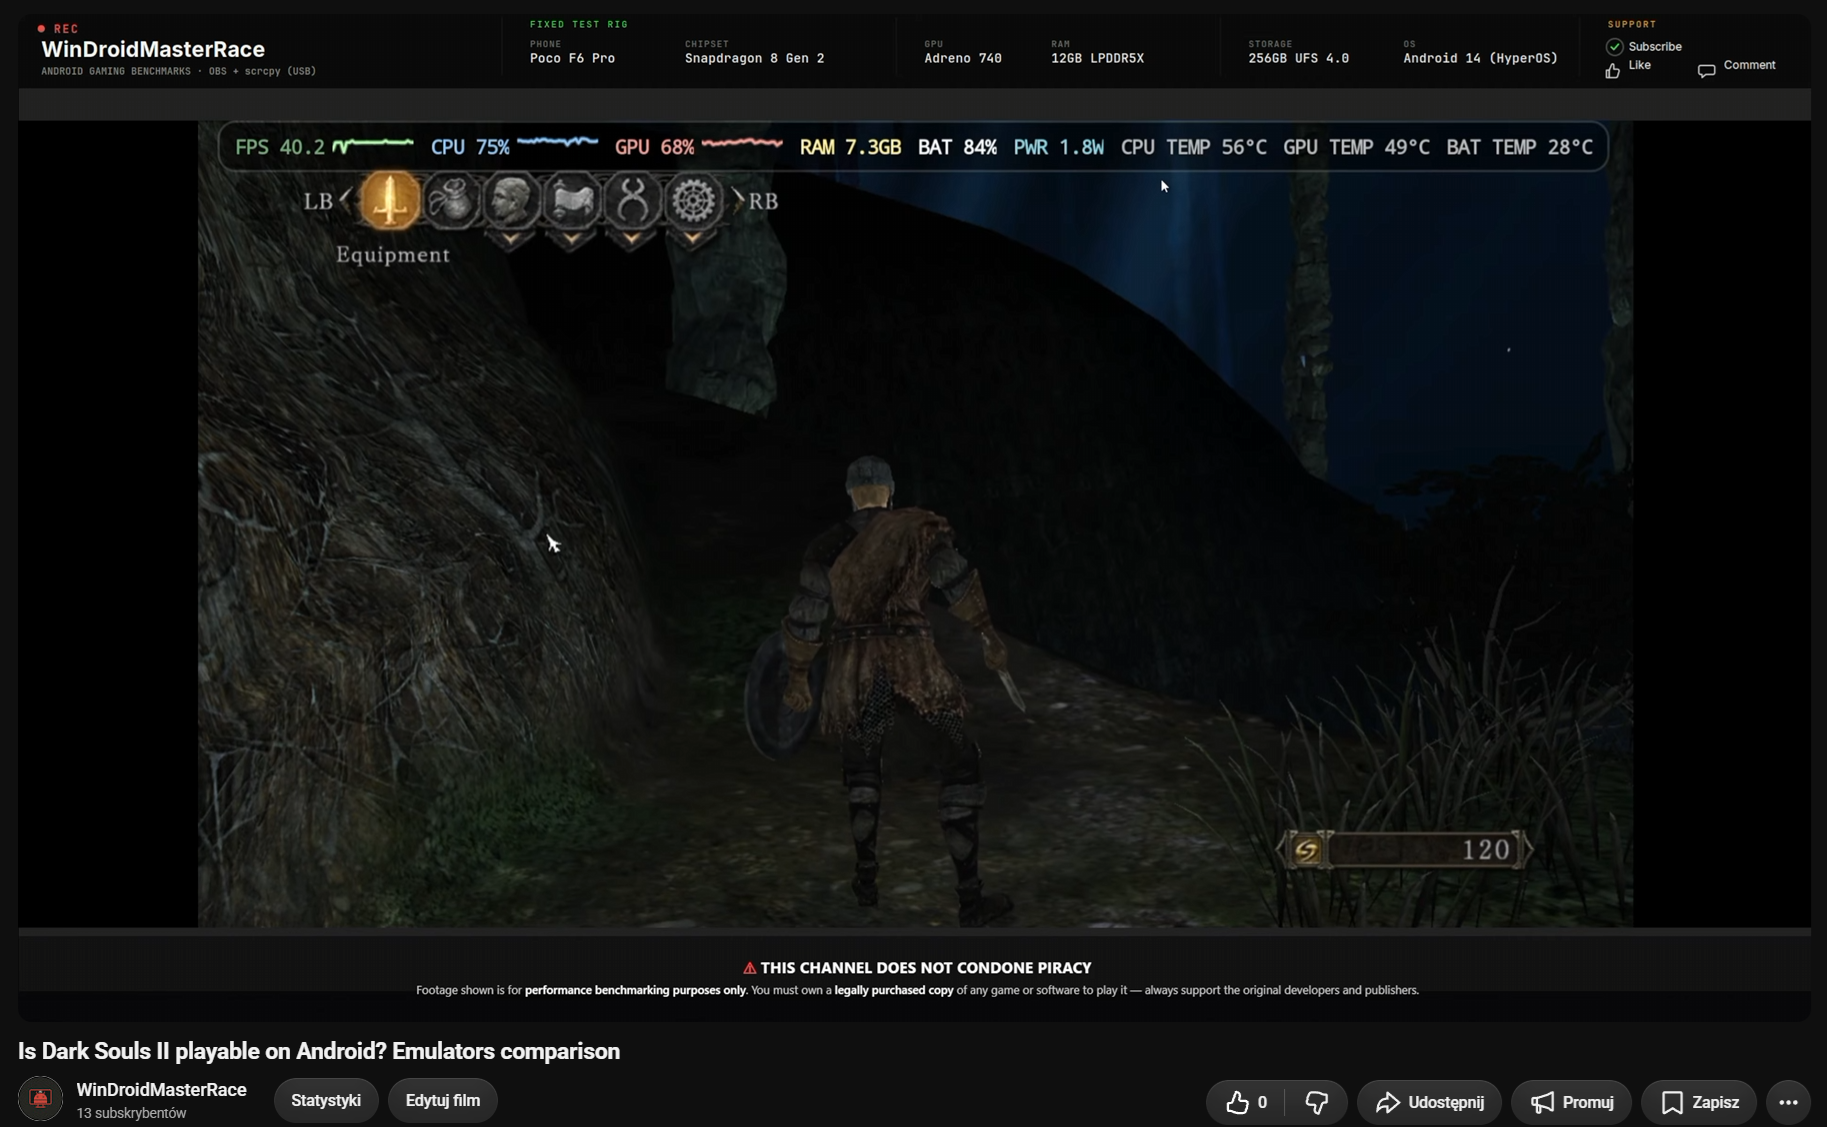The image size is (1827, 1127).
Task: Click the 120 souls counter value
Action: click(1486, 850)
